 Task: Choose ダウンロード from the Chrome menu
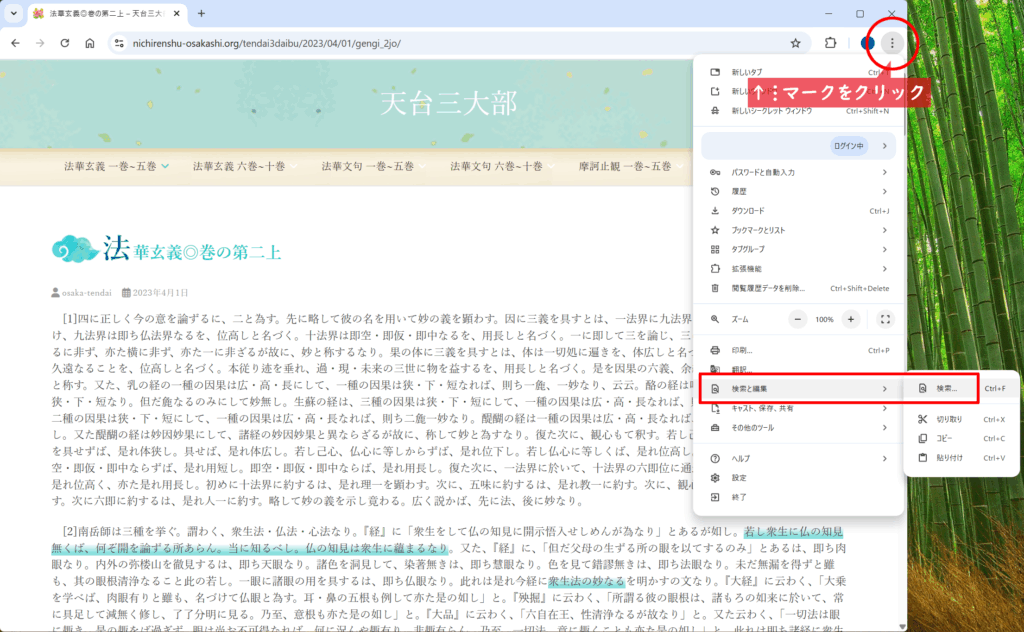(x=748, y=211)
